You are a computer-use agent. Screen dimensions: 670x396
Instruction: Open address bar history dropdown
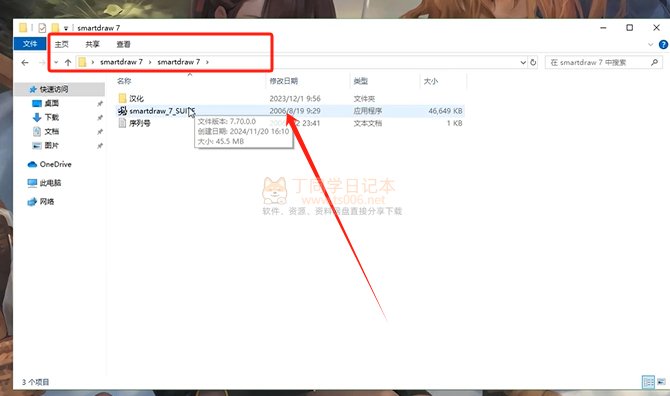523,62
